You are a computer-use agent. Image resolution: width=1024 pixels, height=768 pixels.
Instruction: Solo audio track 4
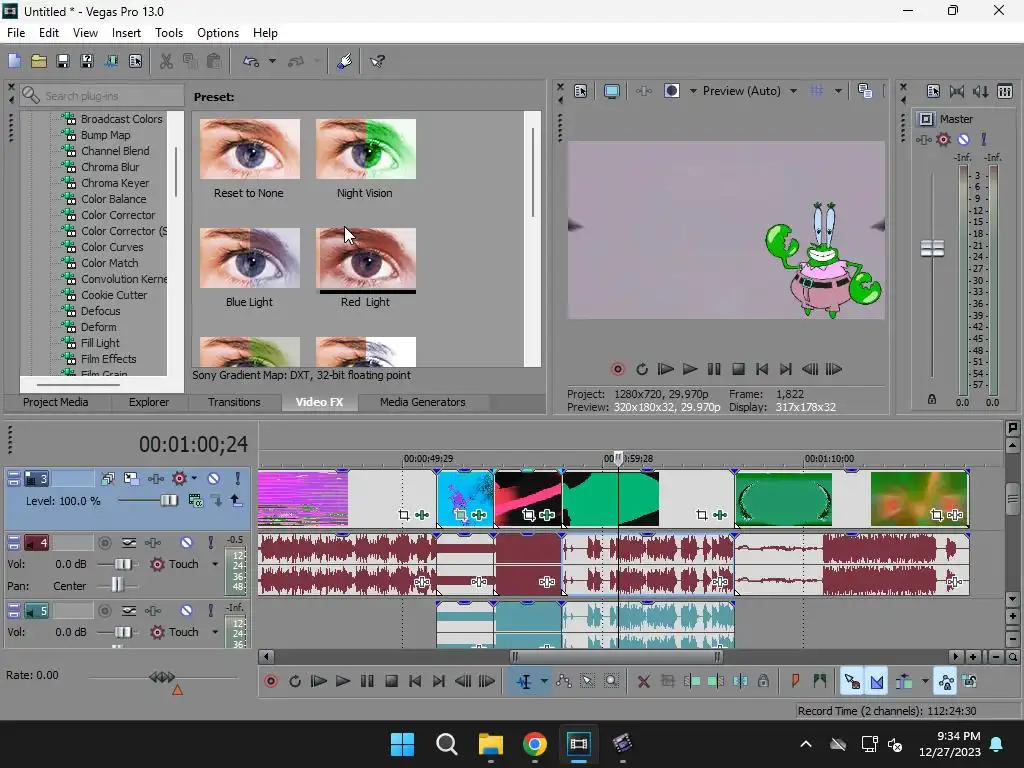point(210,543)
